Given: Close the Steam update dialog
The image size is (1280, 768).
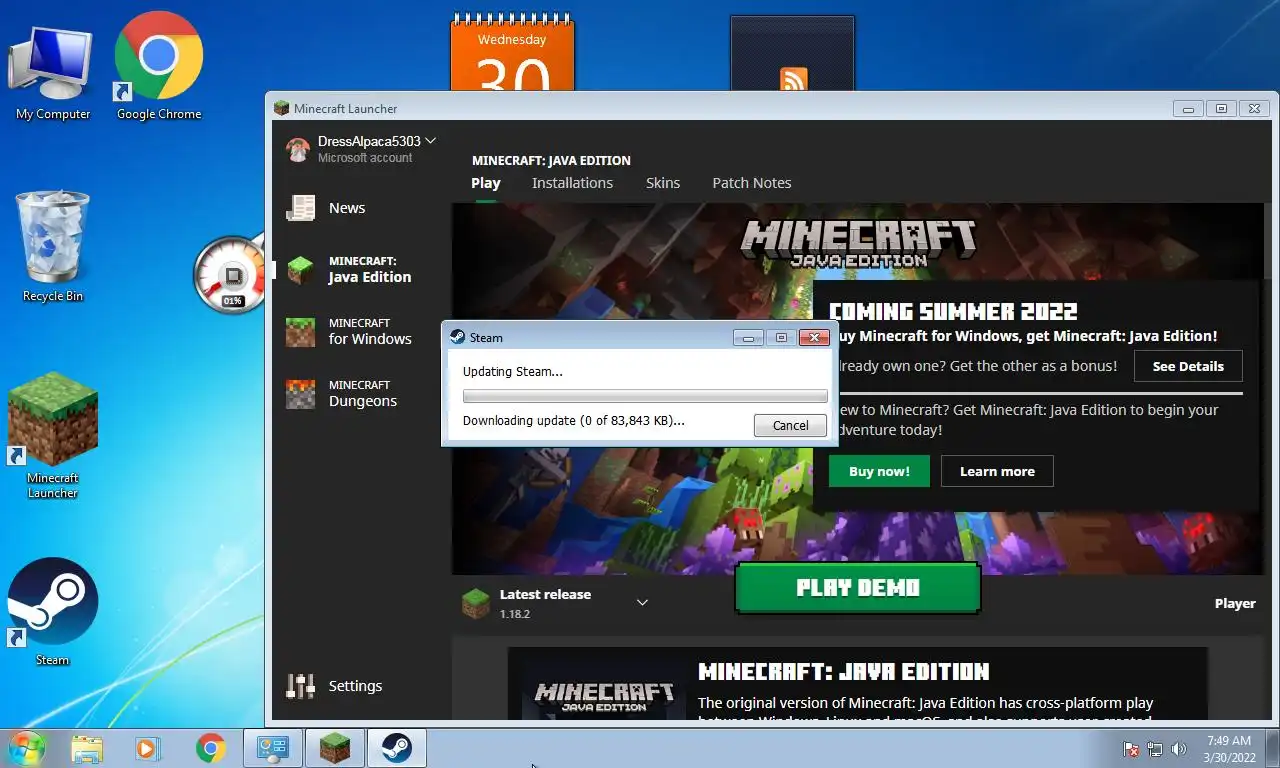Looking at the screenshot, I should coord(814,338).
